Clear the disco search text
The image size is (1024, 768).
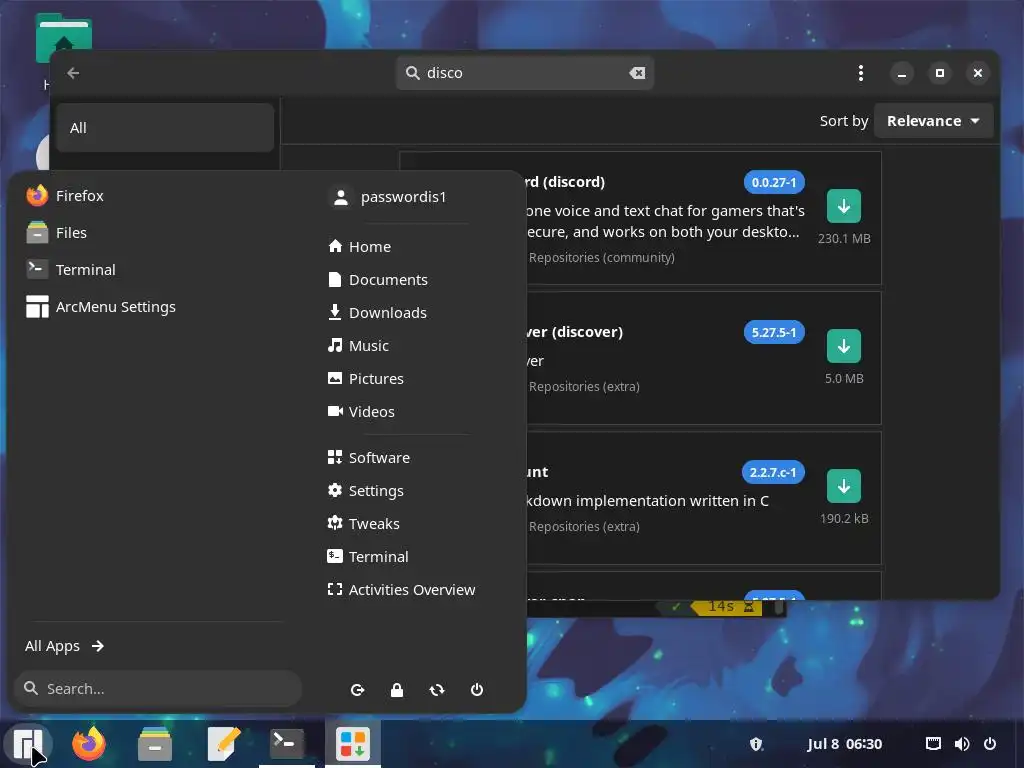point(637,73)
